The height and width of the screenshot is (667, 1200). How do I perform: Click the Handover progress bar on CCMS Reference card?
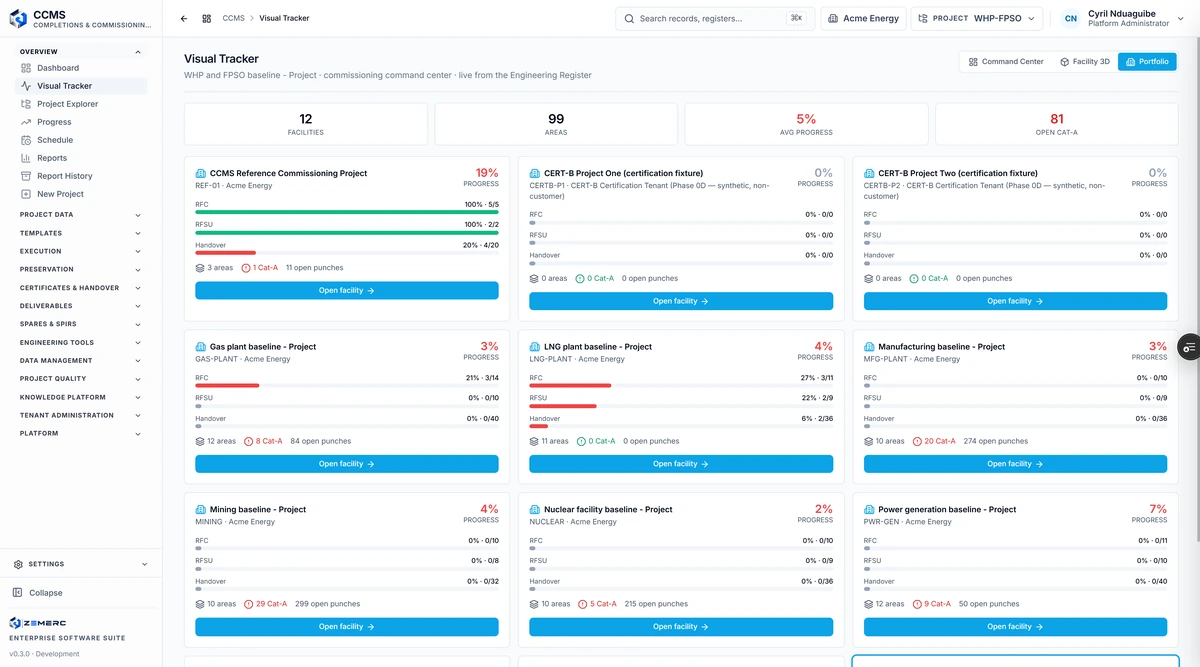(x=347, y=253)
